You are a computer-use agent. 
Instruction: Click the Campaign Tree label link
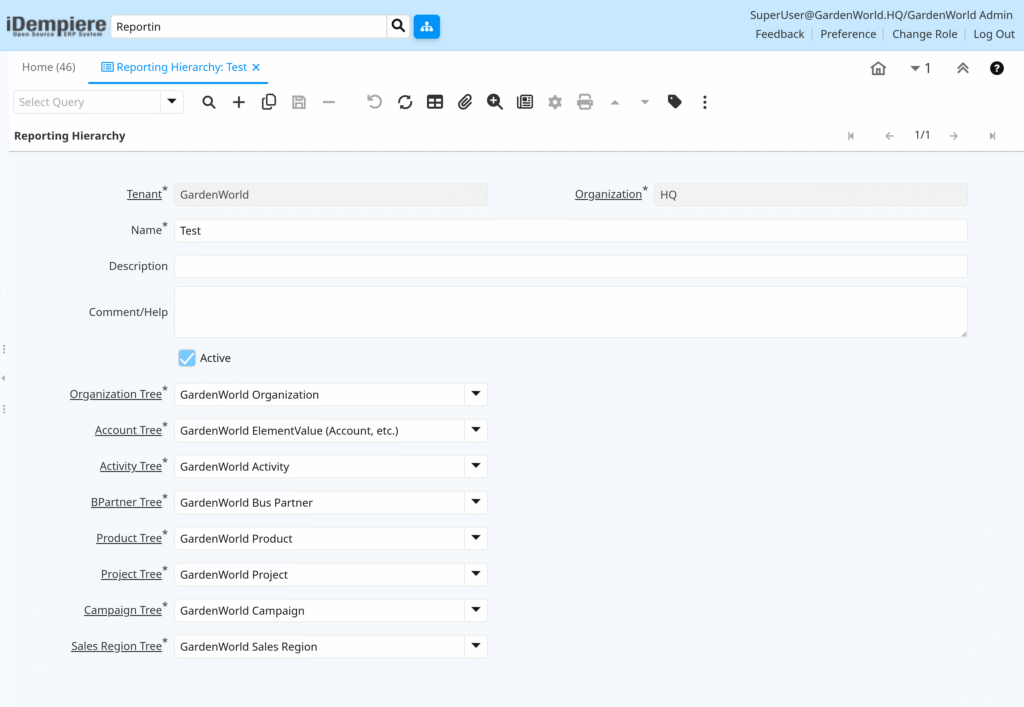pyautogui.click(x=123, y=610)
